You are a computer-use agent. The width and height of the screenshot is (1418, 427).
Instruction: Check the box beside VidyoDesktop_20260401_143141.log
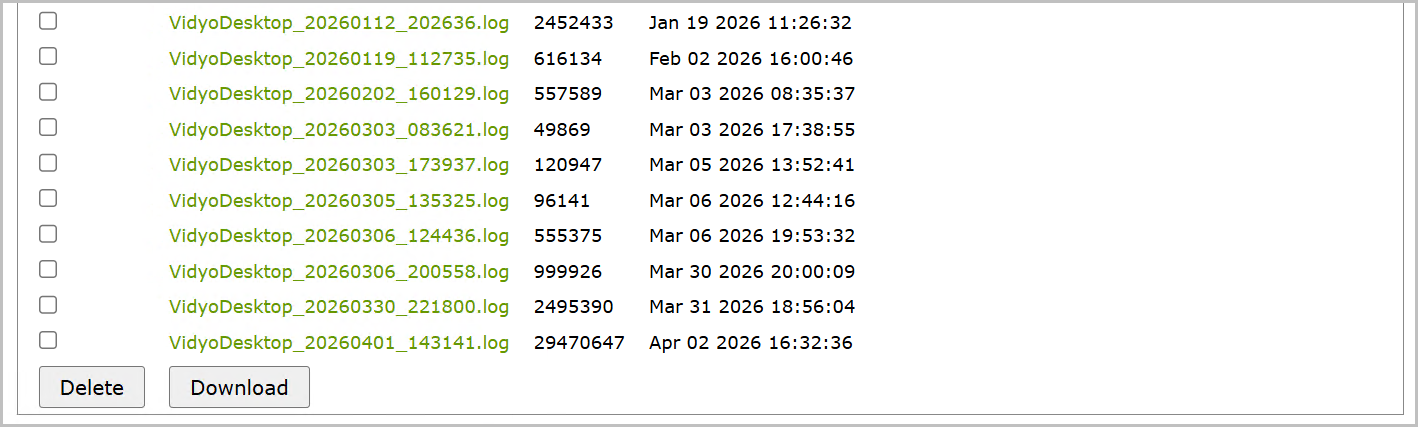(48, 340)
